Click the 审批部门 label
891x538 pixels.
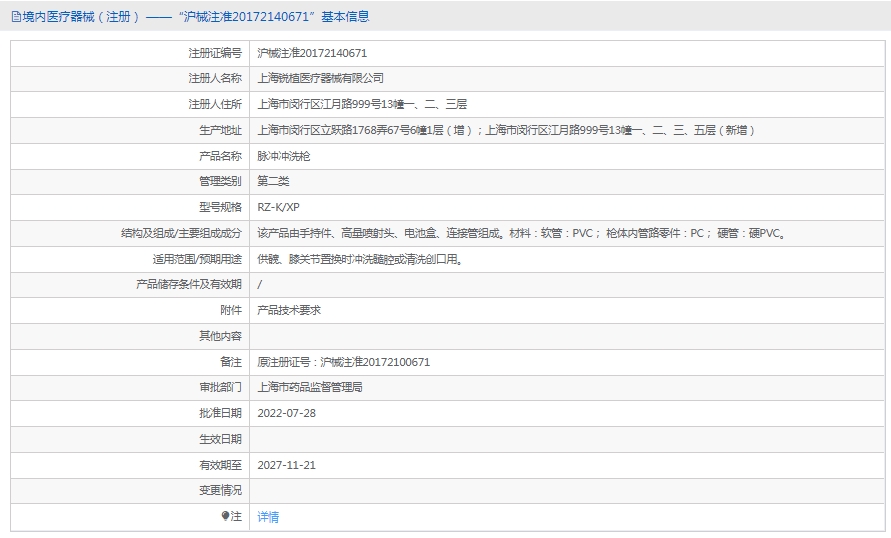[220, 387]
